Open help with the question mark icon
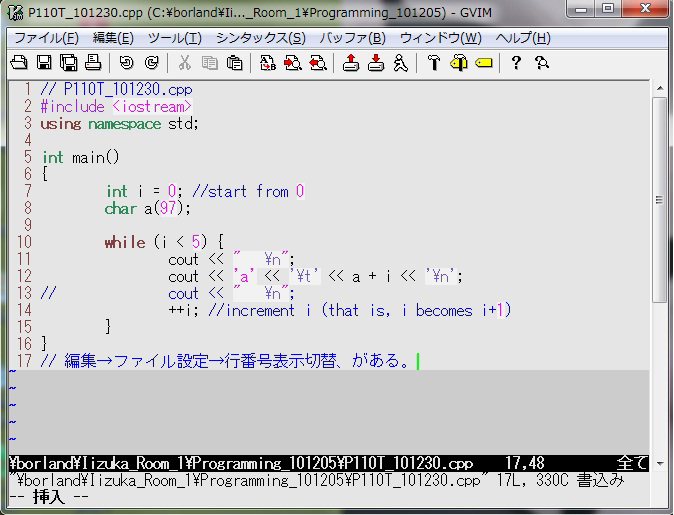Image resolution: width=674 pixels, height=515 pixels. [x=516, y=63]
